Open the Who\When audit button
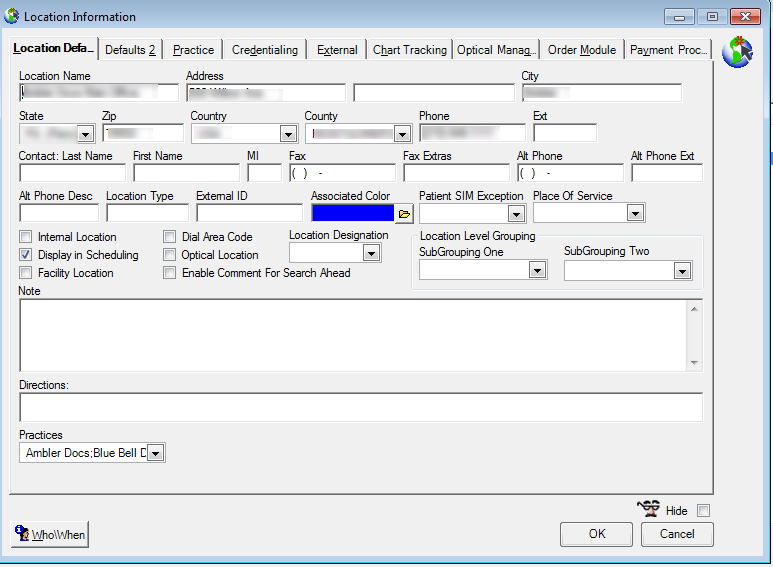The height and width of the screenshot is (567, 773). 50,534
